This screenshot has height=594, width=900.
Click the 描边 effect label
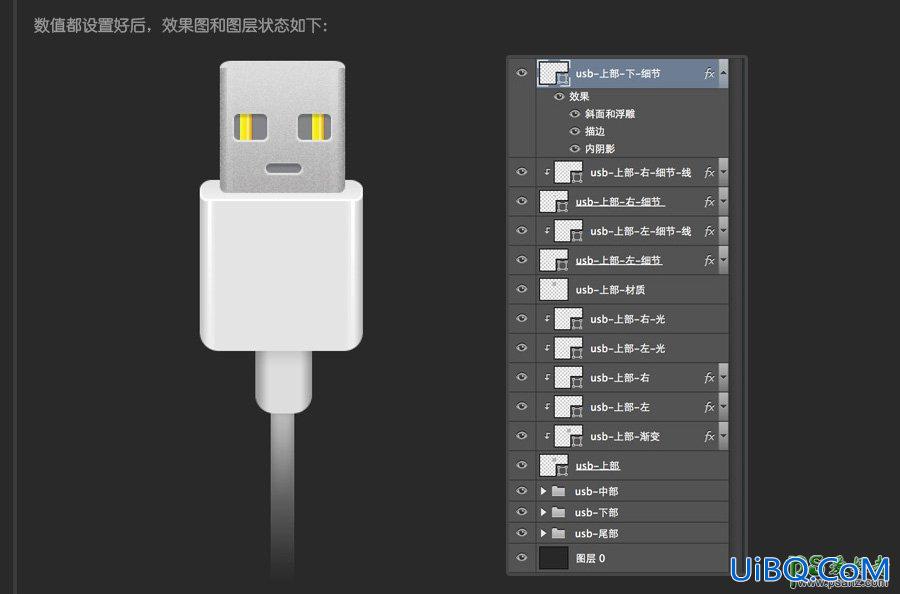click(595, 131)
